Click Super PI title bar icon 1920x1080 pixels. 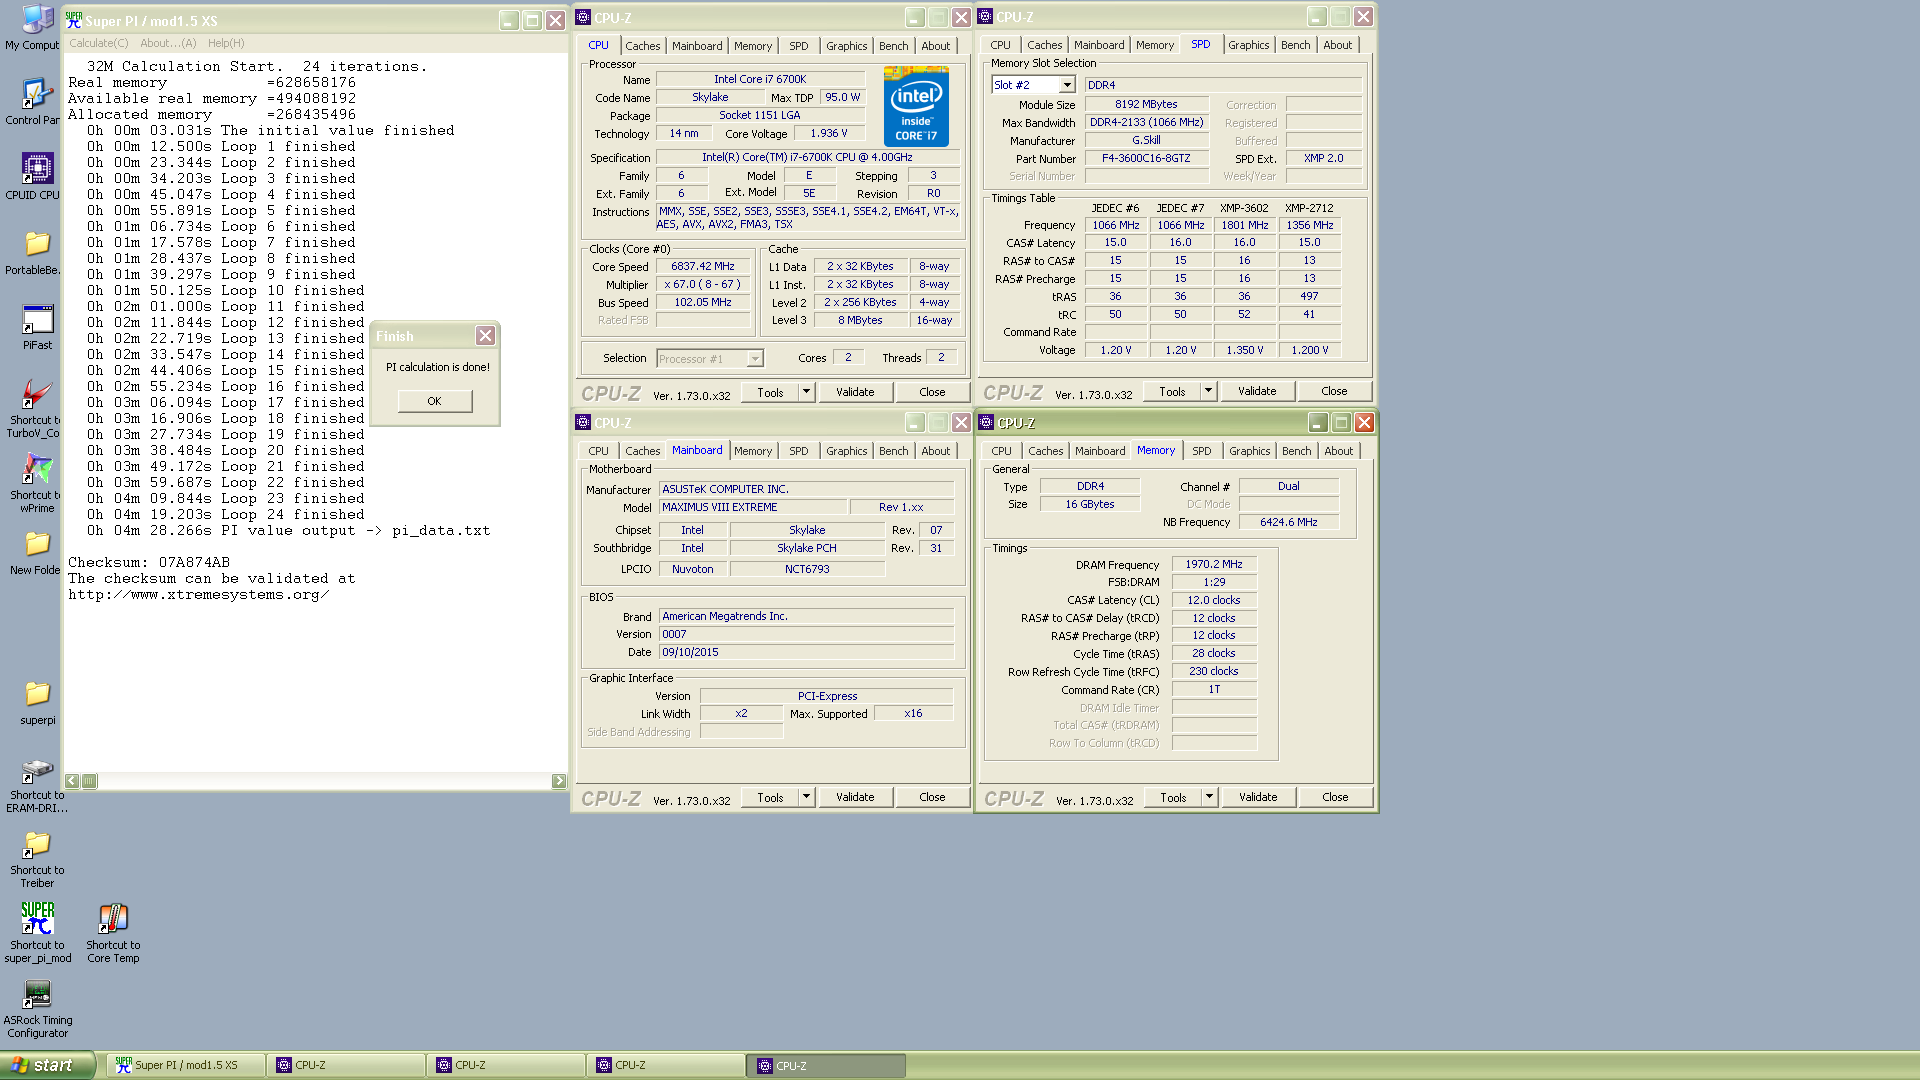[x=73, y=20]
